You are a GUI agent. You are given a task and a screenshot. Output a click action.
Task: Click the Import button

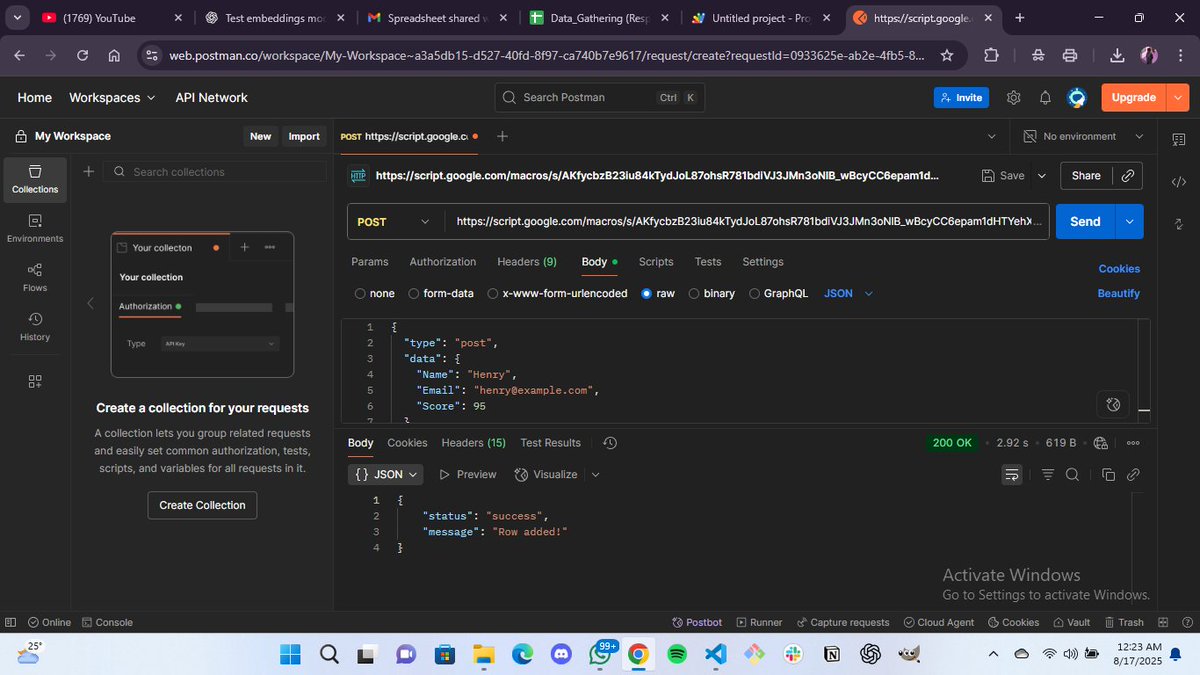[x=304, y=136]
